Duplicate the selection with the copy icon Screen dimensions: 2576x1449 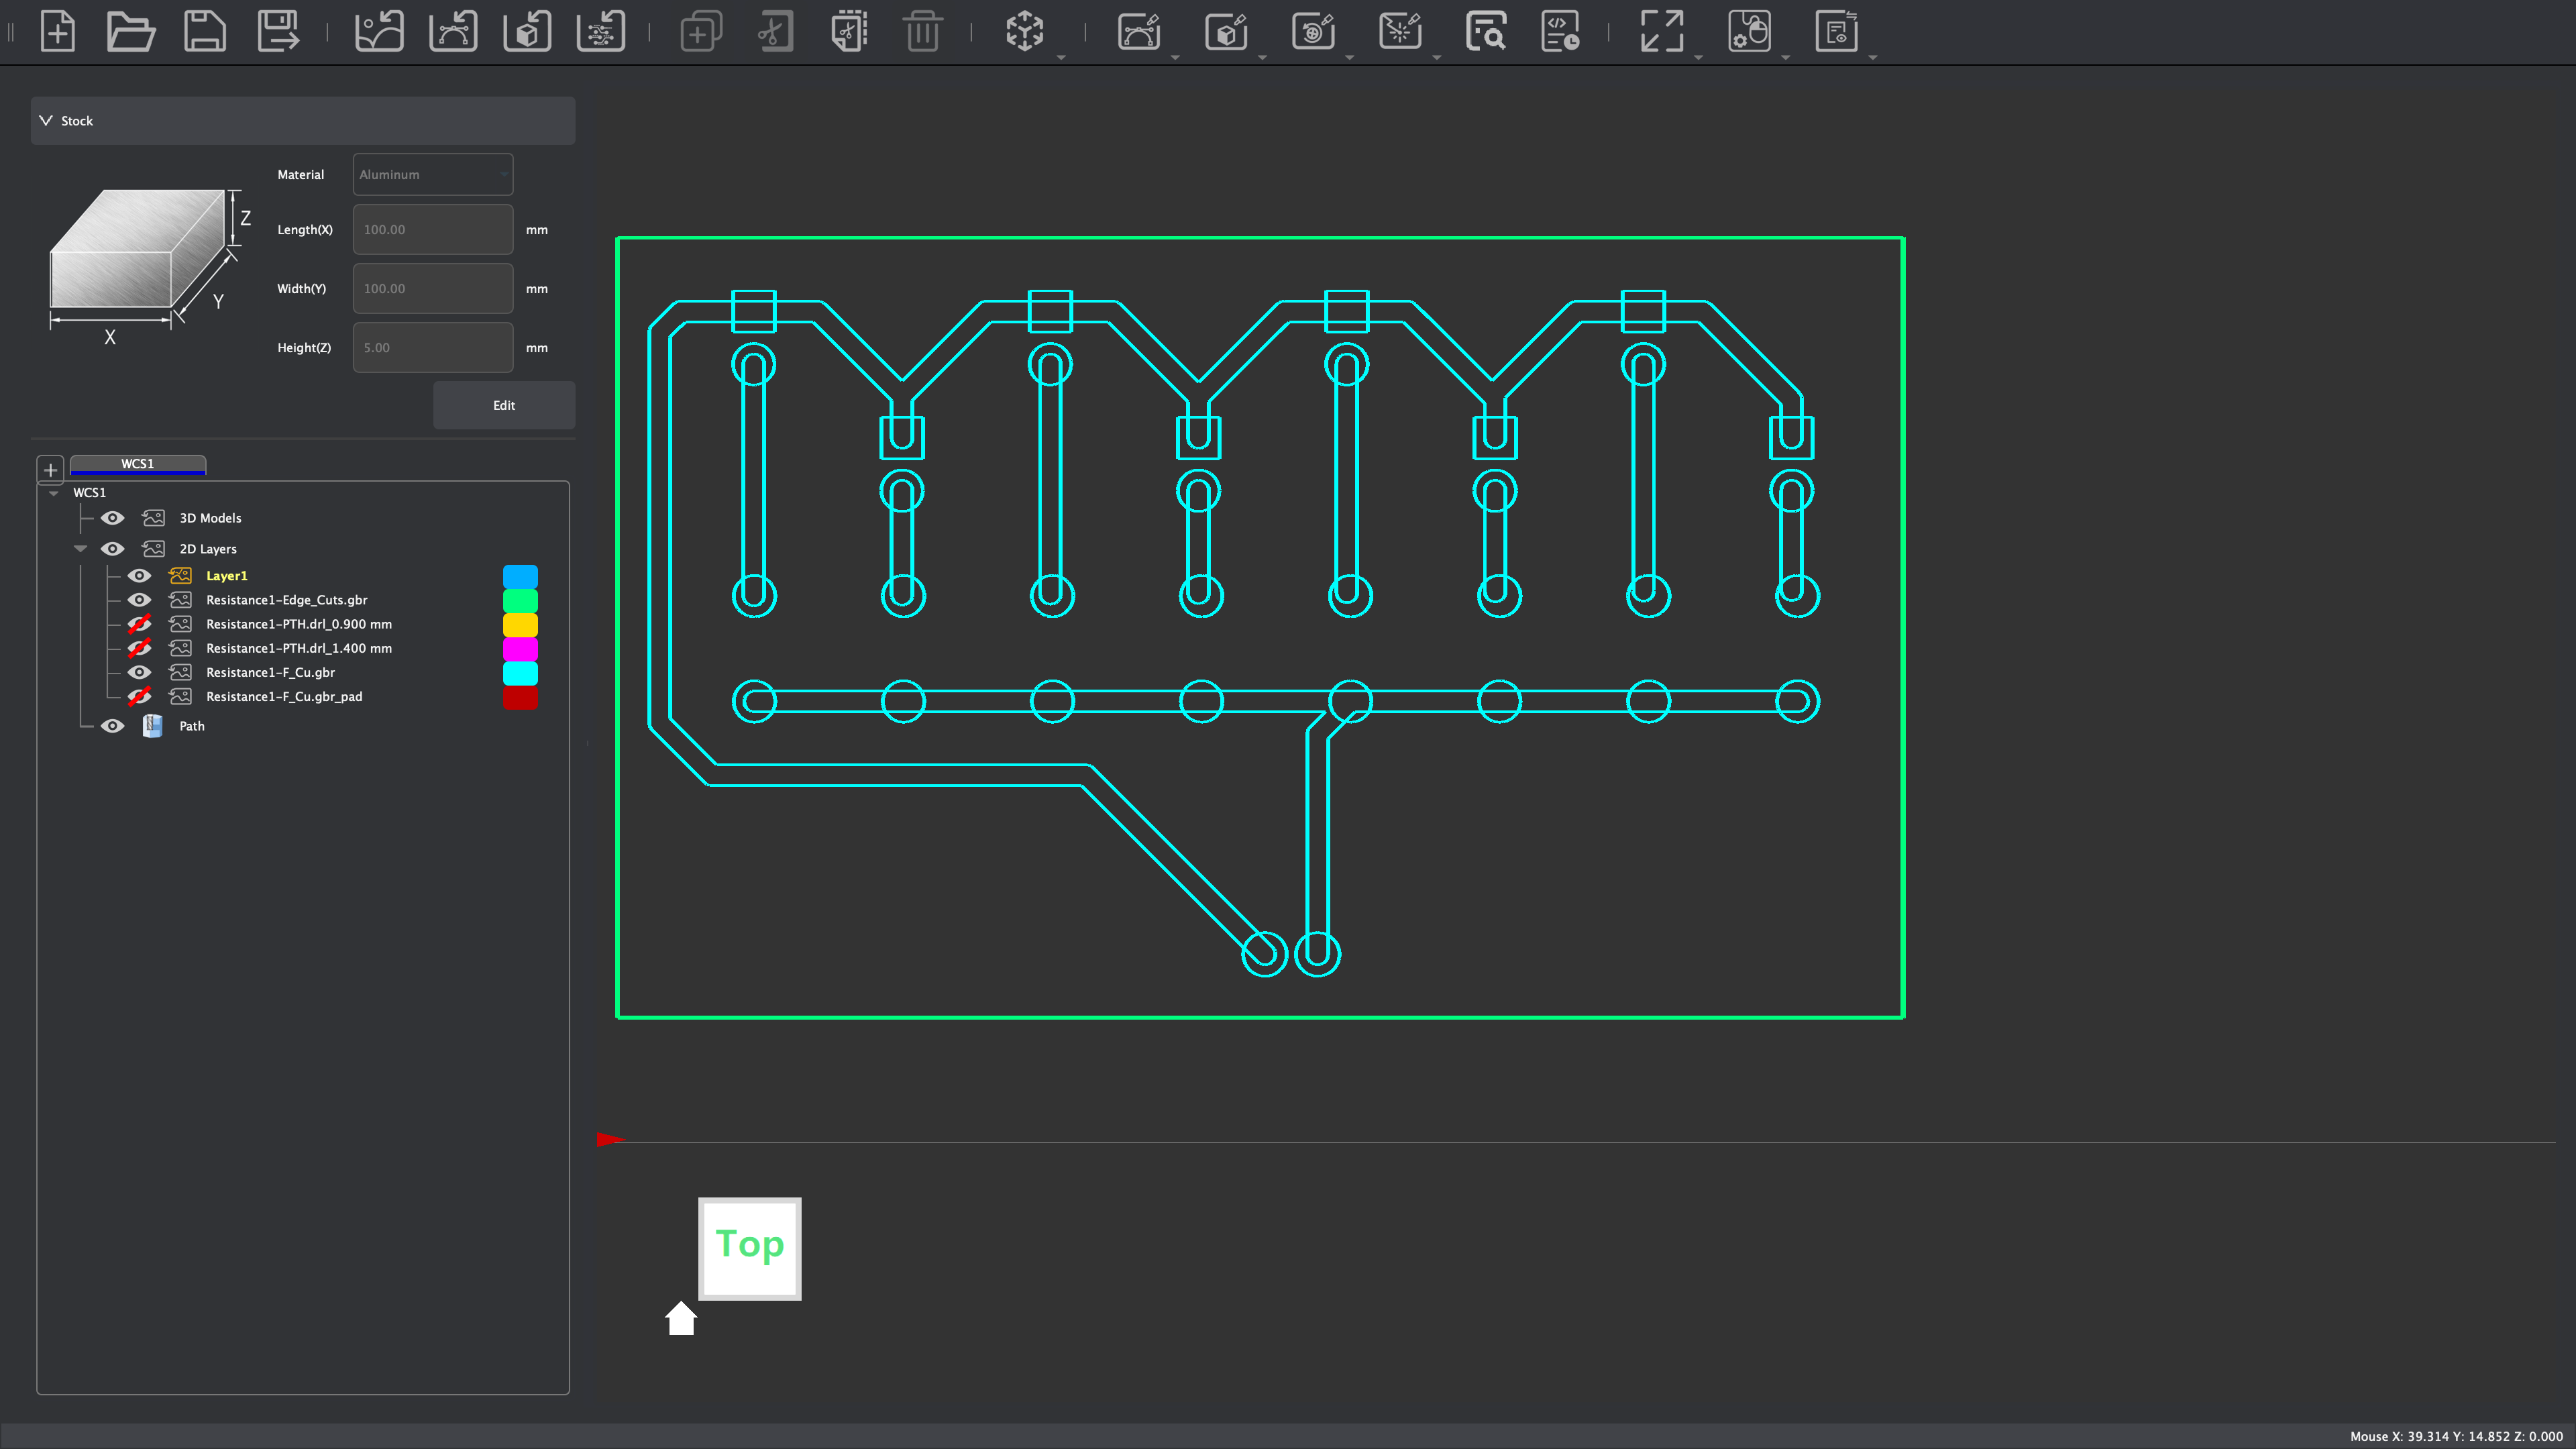click(x=700, y=31)
